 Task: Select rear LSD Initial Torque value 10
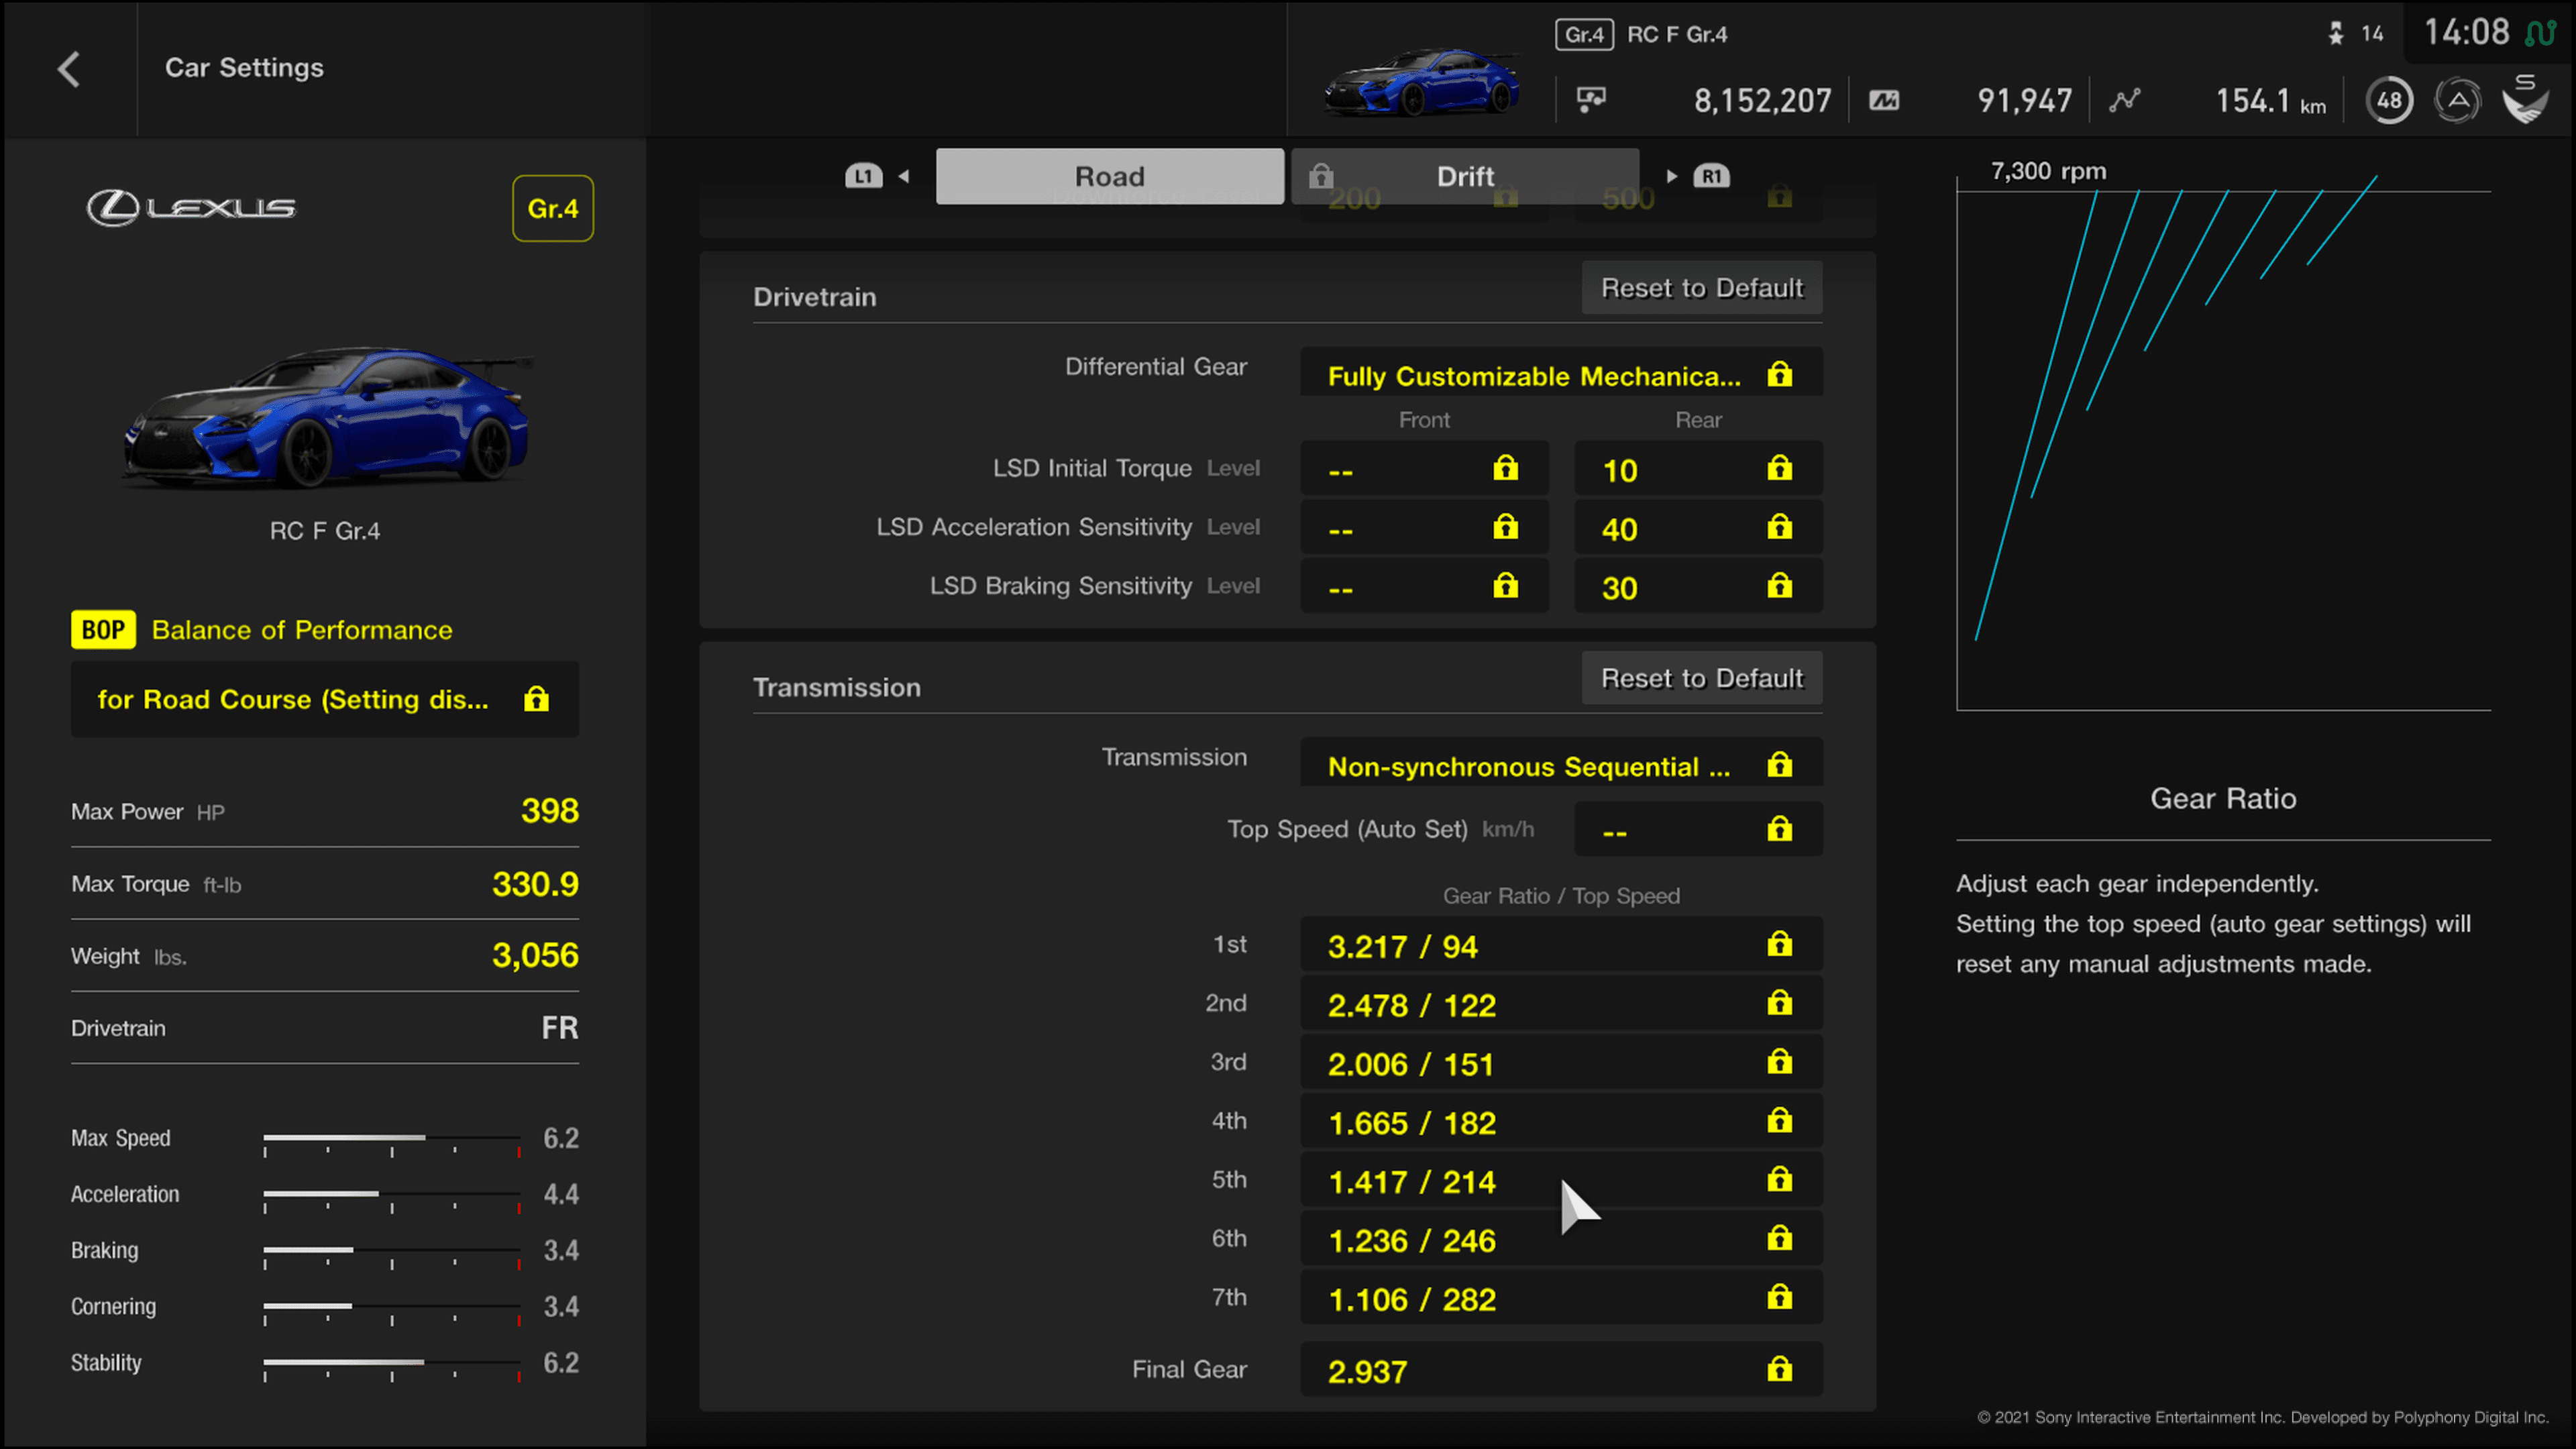pyautogui.click(x=1698, y=469)
